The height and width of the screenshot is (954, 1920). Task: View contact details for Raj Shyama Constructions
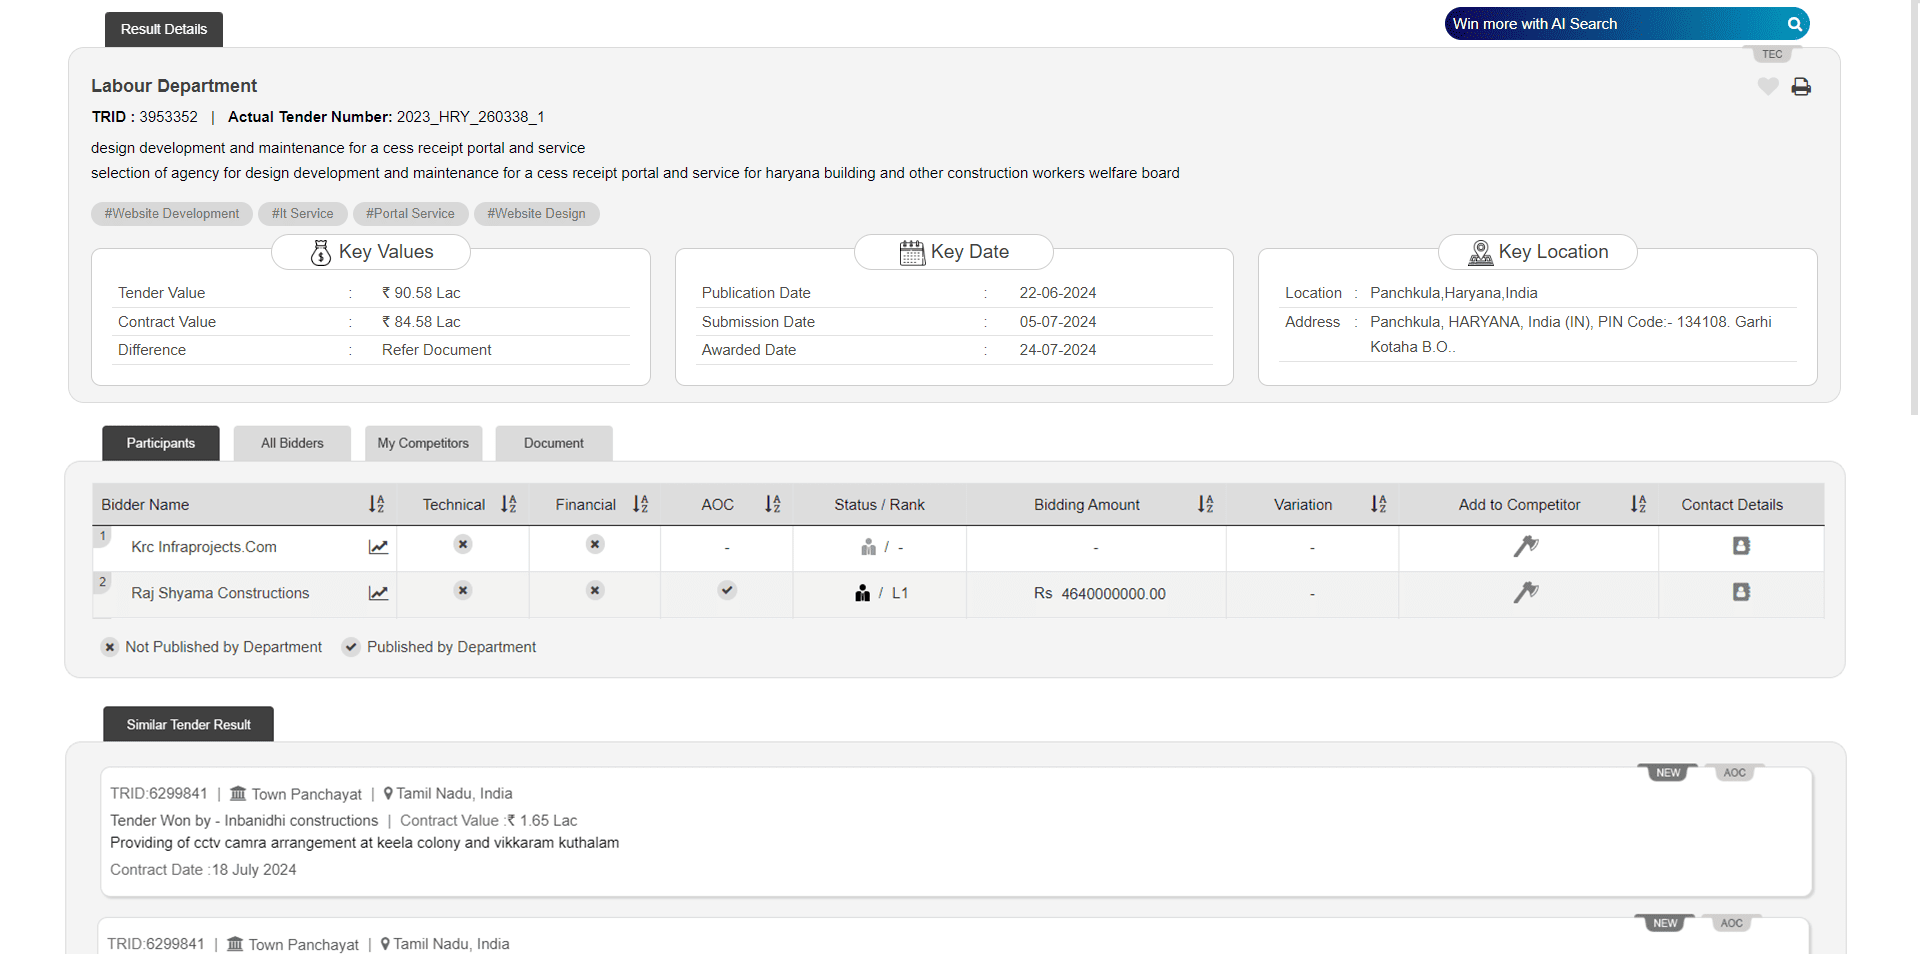[x=1741, y=592]
